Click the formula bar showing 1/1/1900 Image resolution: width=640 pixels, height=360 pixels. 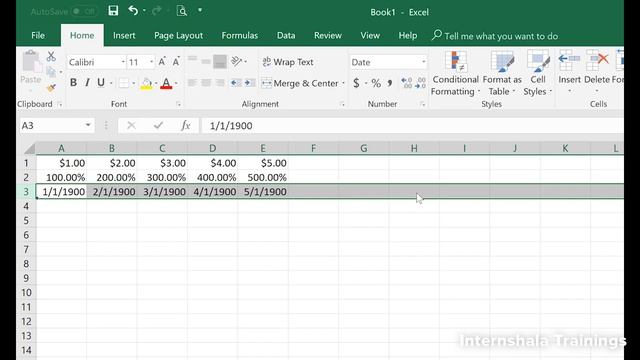click(412, 125)
